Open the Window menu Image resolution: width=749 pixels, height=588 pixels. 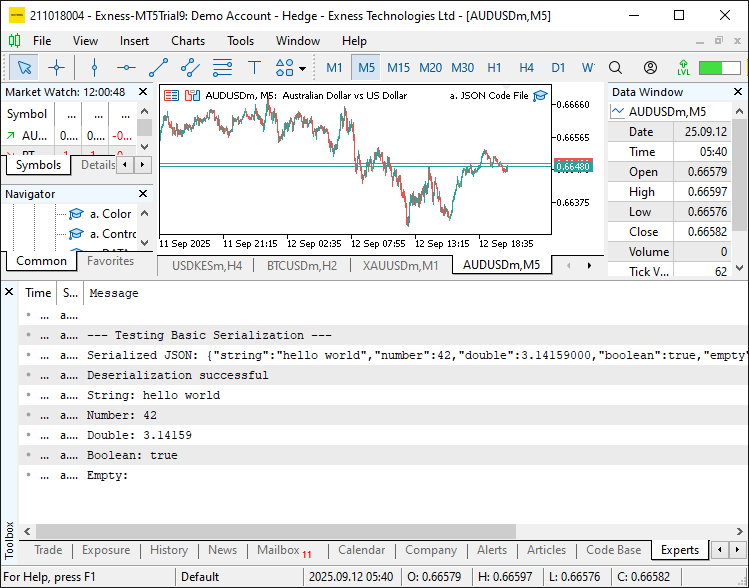pos(298,41)
